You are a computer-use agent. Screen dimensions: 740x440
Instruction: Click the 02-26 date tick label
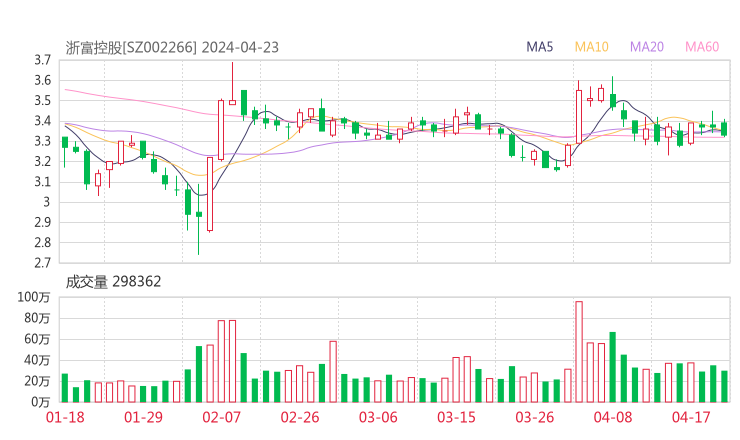coord(299,417)
